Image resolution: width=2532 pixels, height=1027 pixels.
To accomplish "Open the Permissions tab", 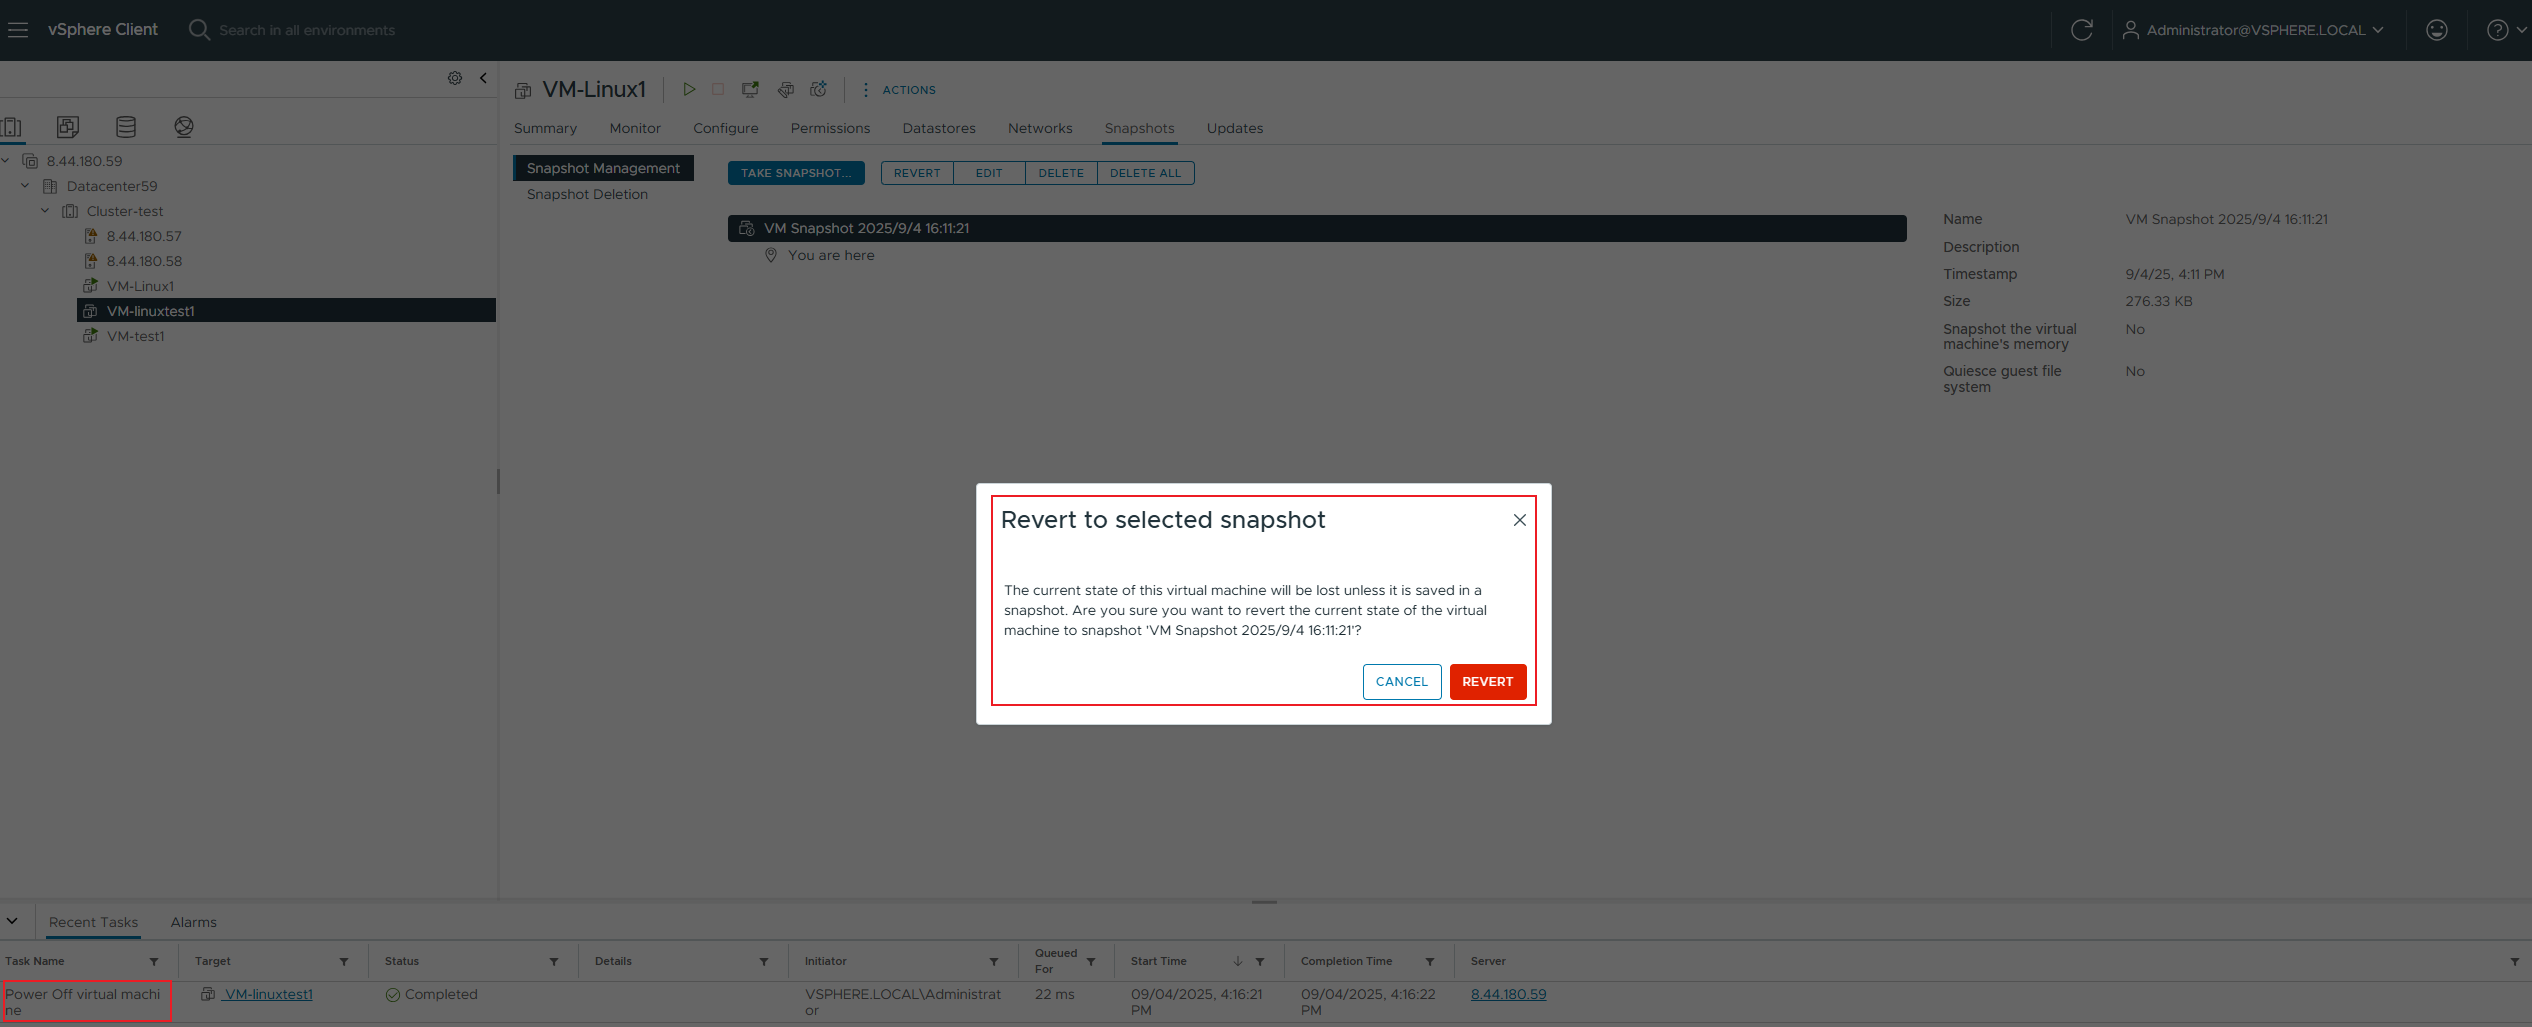I will coord(830,128).
